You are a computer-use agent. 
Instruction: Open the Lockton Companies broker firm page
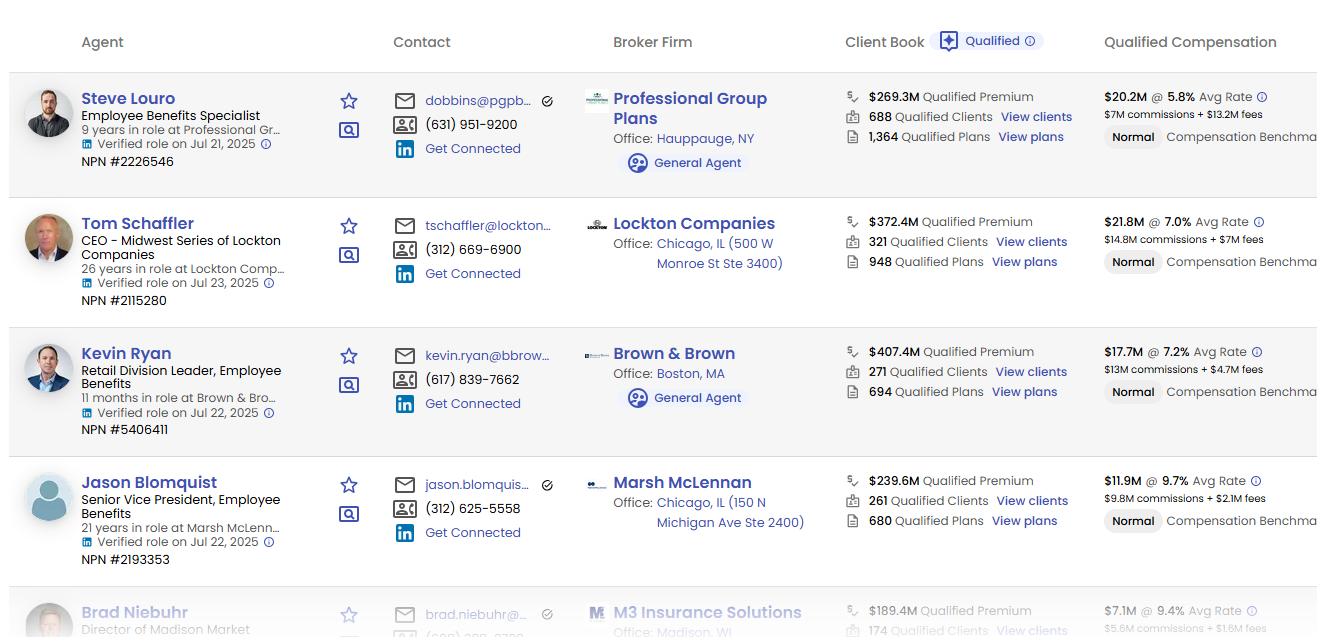pyautogui.click(x=694, y=224)
